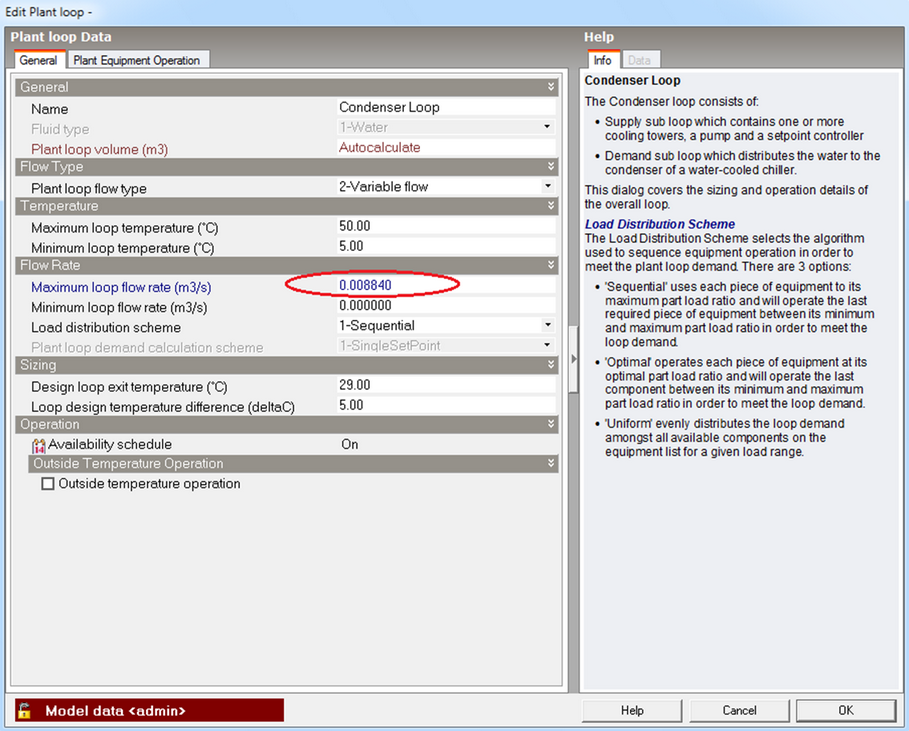This screenshot has width=909, height=731.
Task: Click the Design loop exit temperature value
Action: tap(445, 386)
